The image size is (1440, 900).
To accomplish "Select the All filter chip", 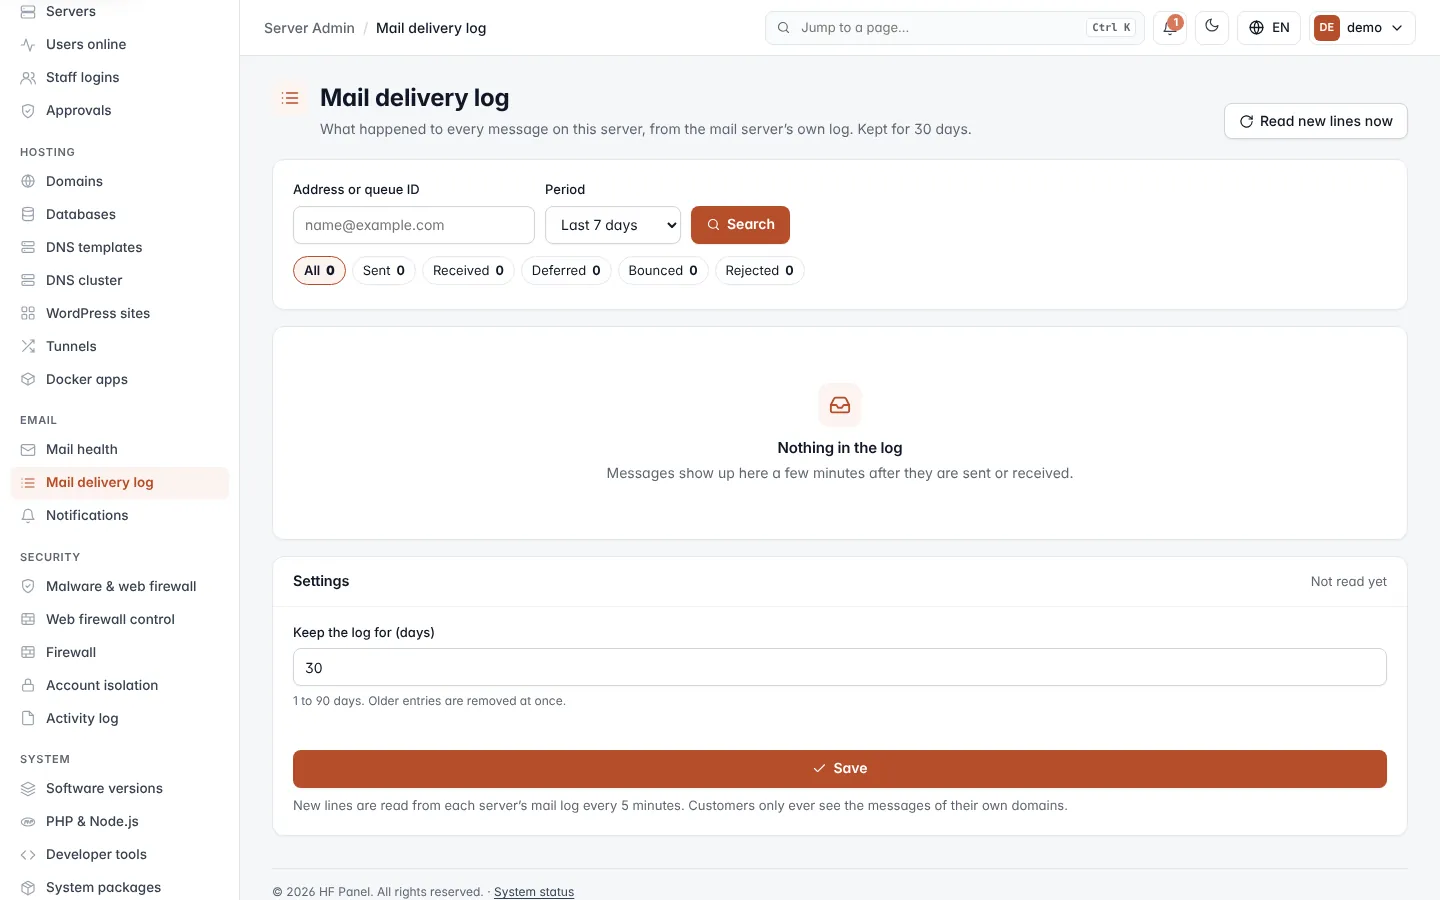I will [x=319, y=271].
